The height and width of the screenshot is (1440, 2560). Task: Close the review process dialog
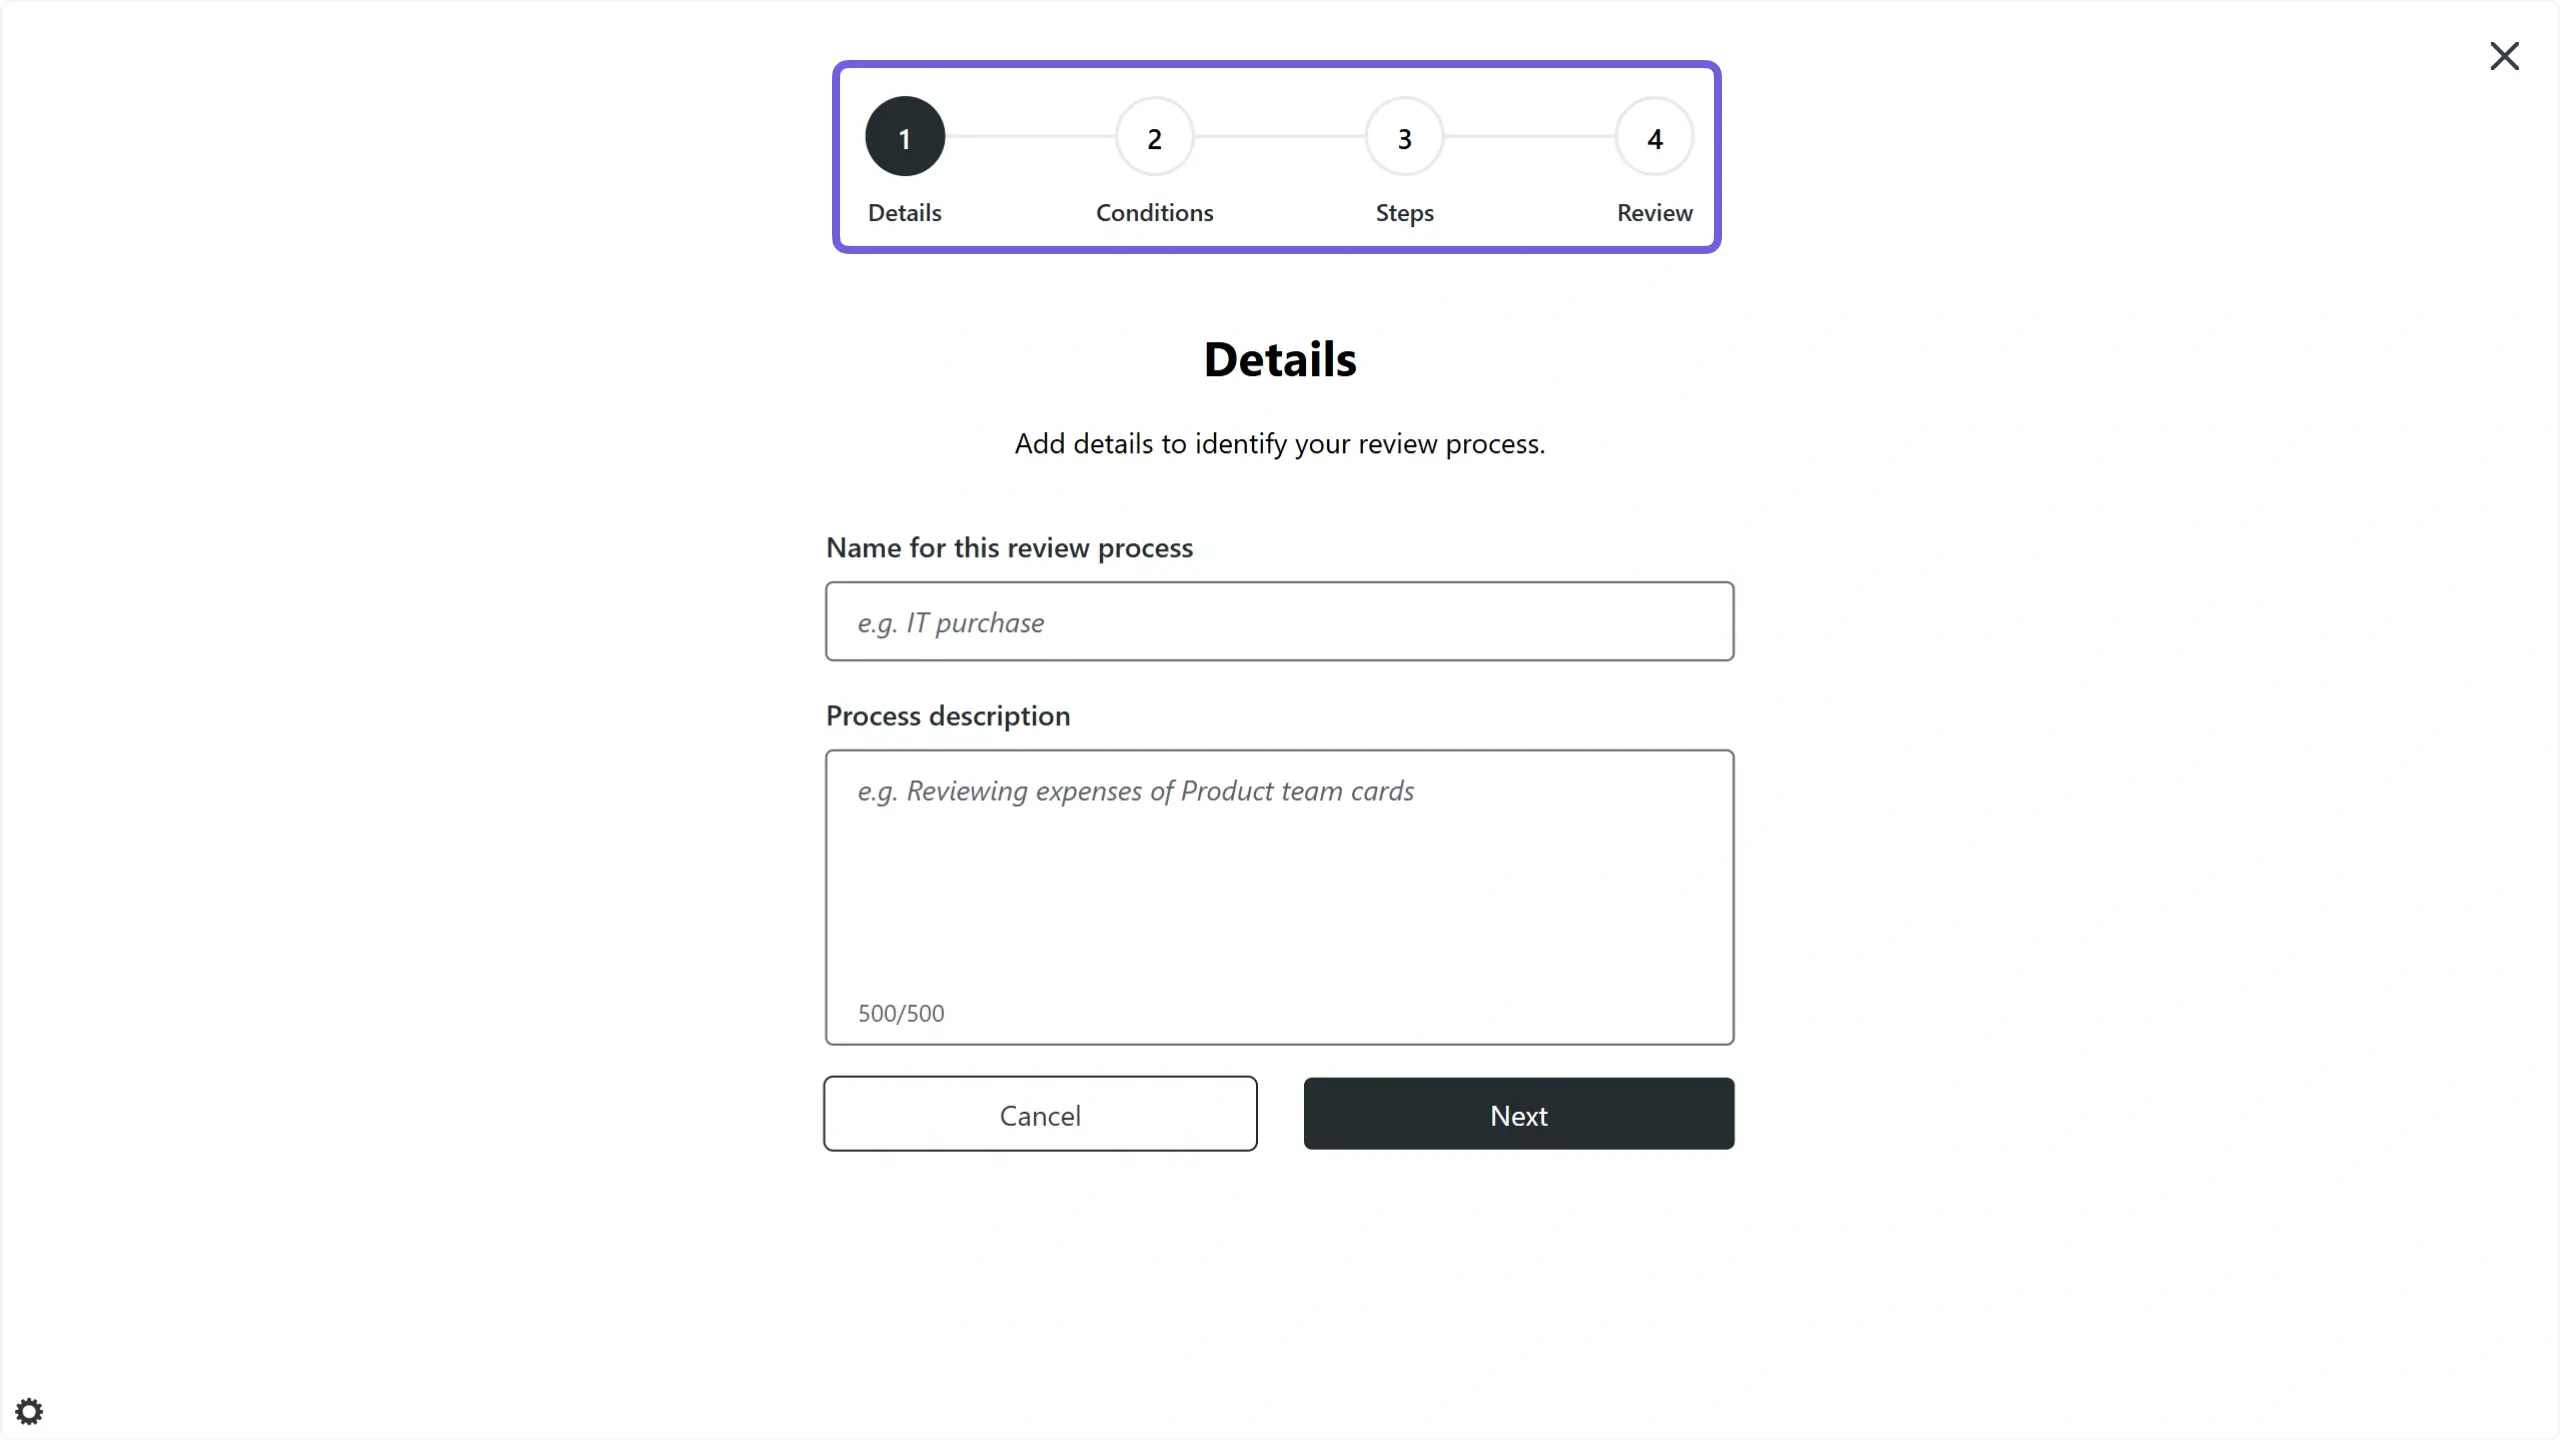[2504, 56]
